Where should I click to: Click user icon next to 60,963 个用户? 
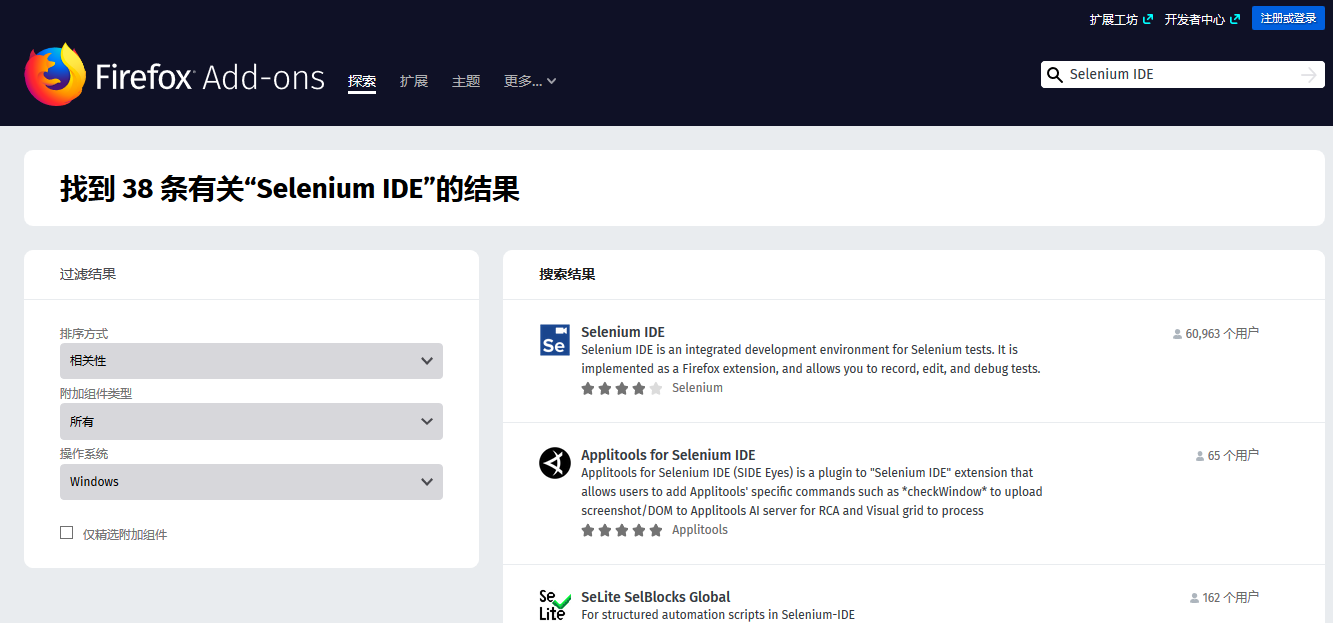point(1177,334)
